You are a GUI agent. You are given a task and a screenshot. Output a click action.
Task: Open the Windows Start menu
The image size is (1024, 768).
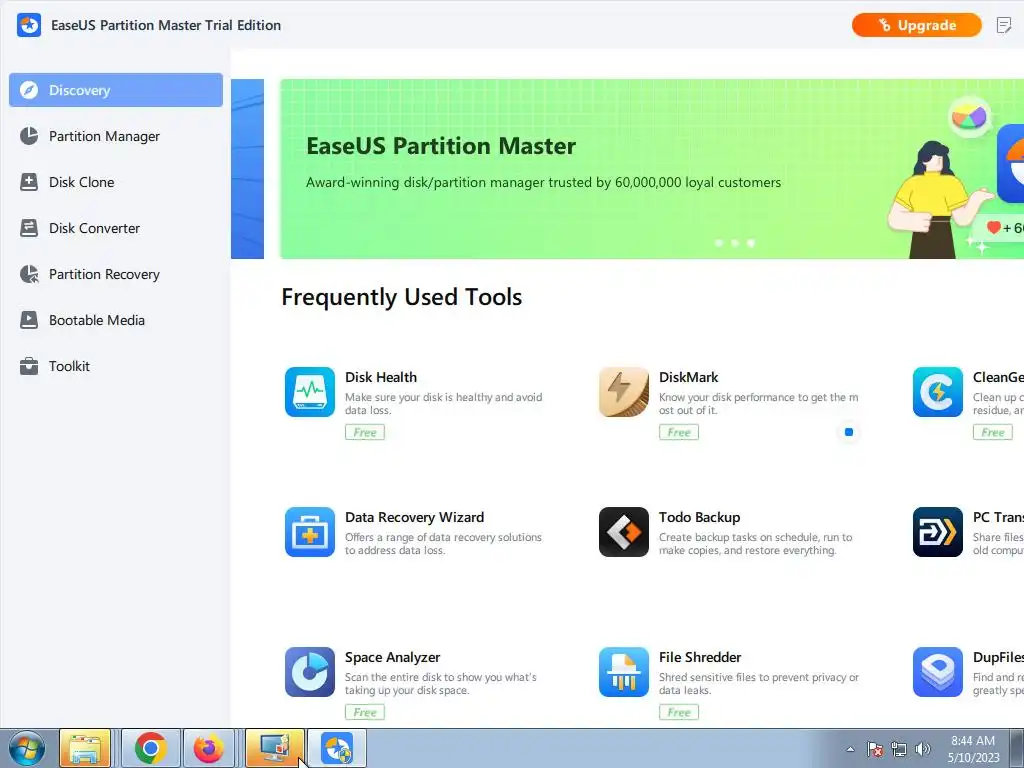pyautogui.click(x=27, y=748)
